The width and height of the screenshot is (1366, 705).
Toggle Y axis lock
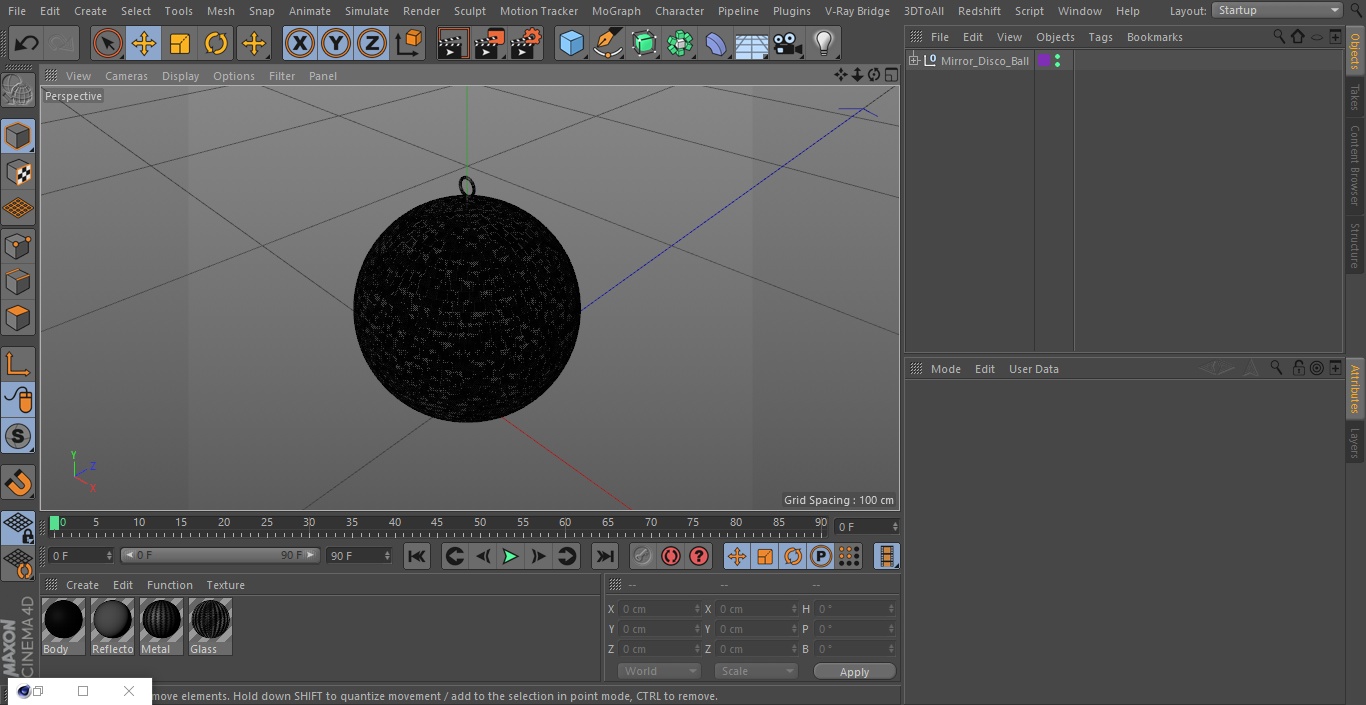click(336, 43)
